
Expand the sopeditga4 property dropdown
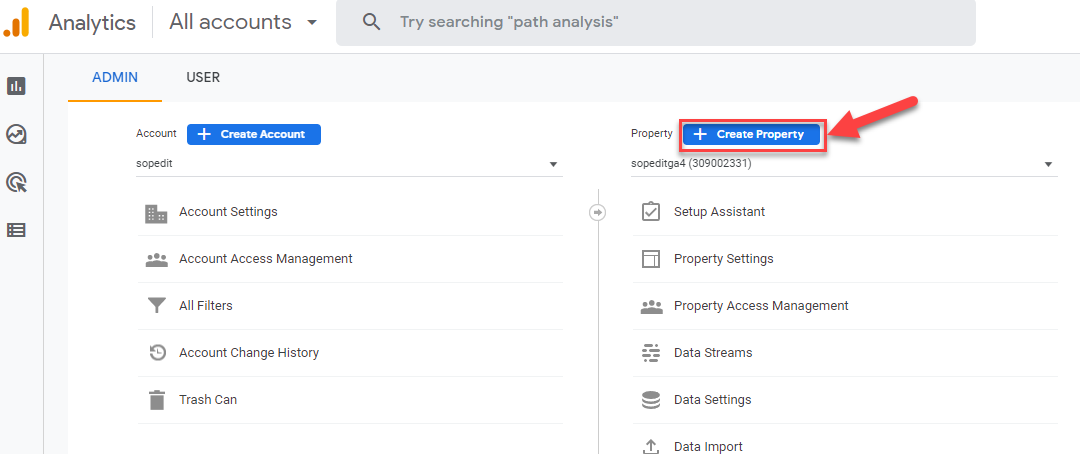click(x=844, y=165)
